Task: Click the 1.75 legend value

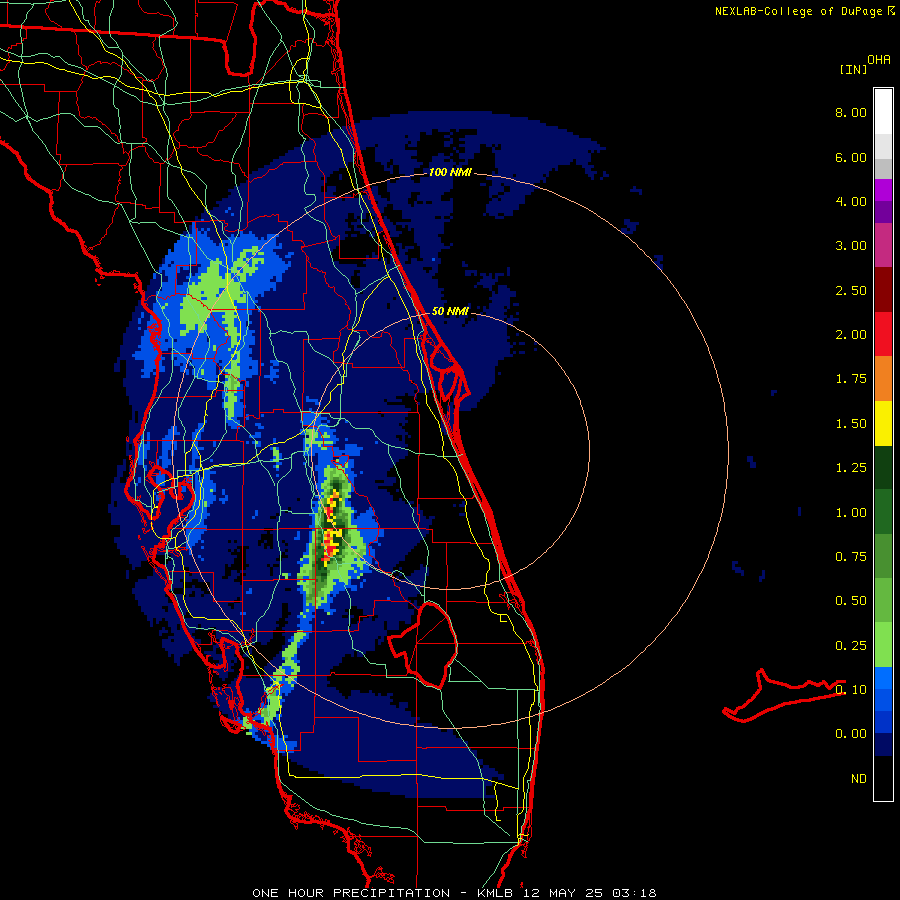Action: (x=851, y=379)
